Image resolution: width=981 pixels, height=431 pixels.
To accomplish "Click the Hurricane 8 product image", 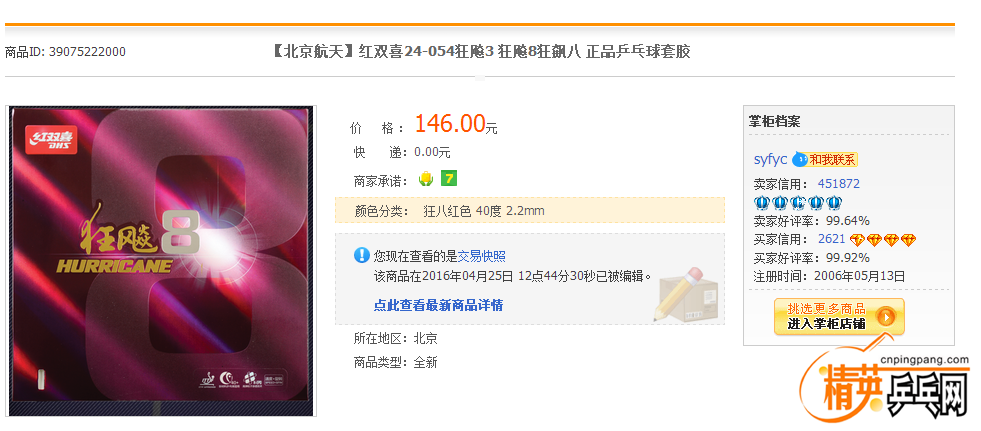I will (x=161, y=261).
